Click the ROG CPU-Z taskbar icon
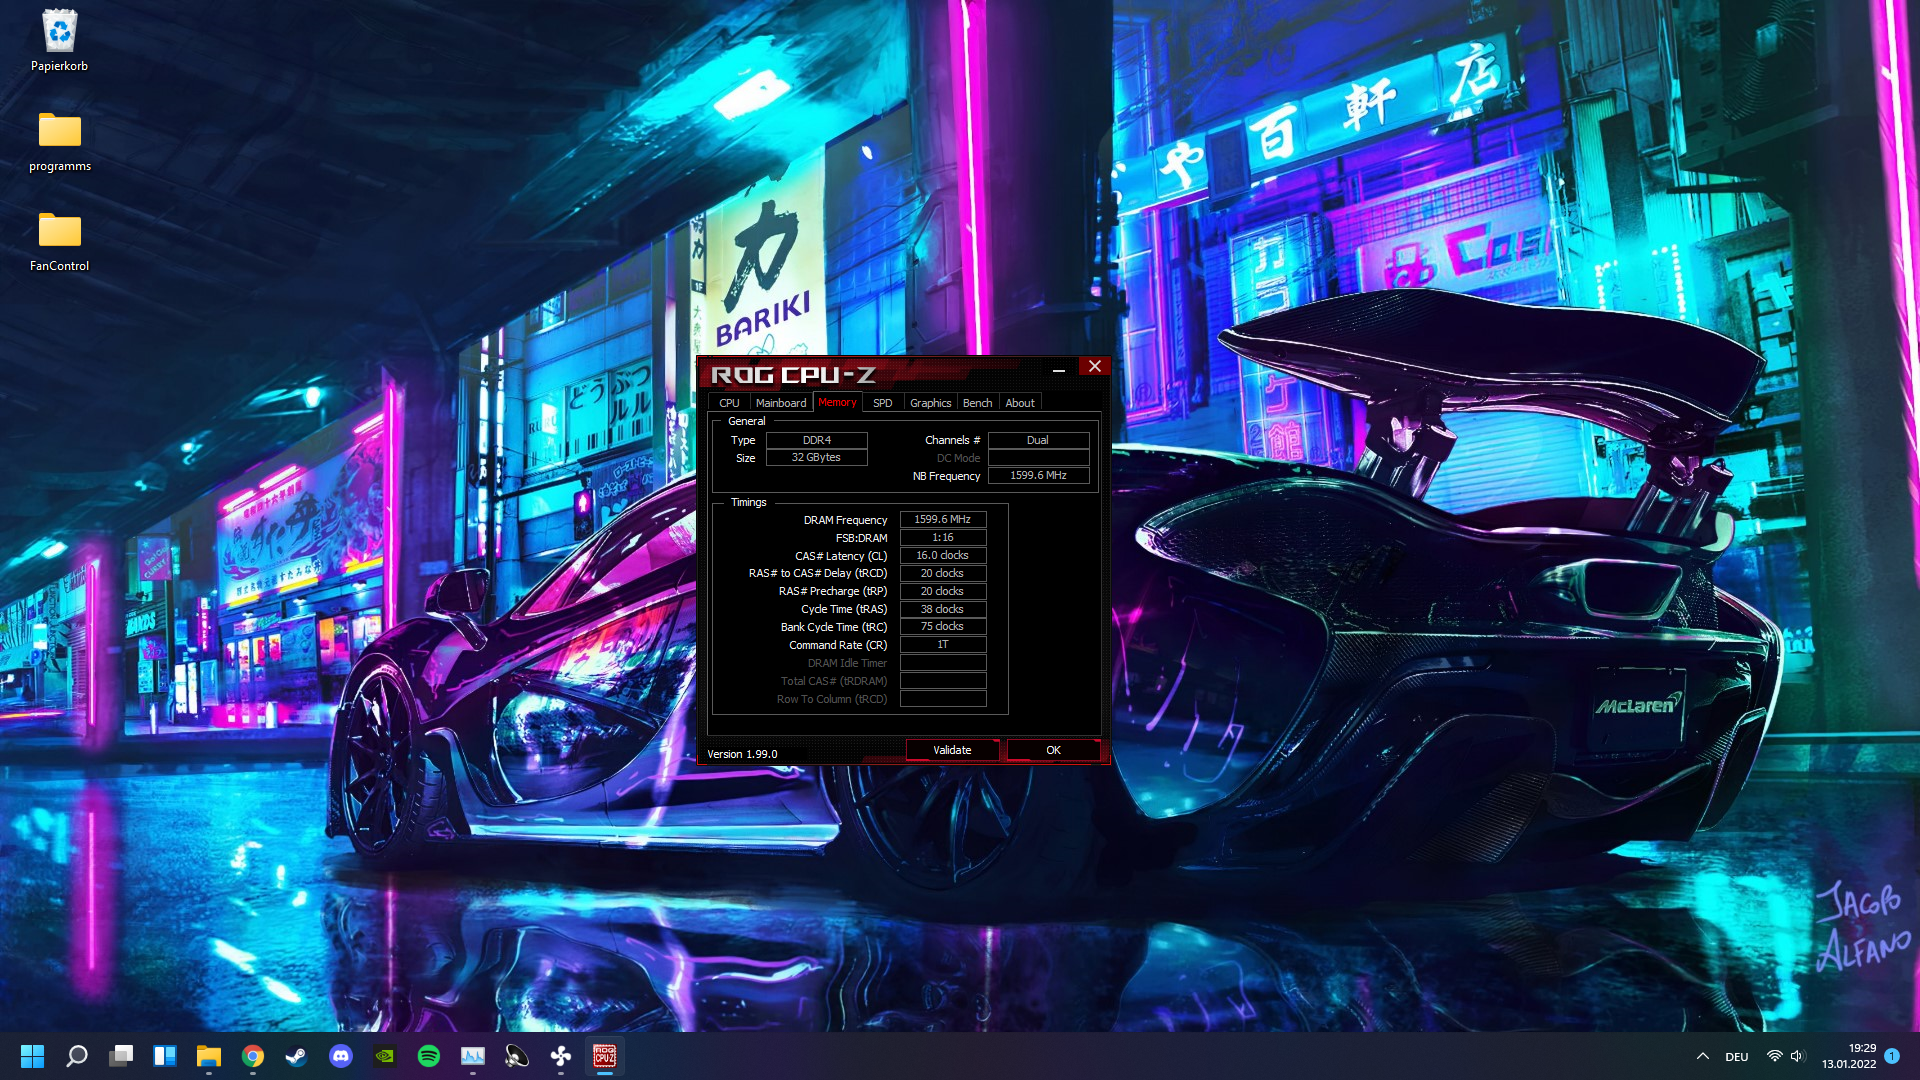Viewport: 1920px width, 1080px height. 605,1056
